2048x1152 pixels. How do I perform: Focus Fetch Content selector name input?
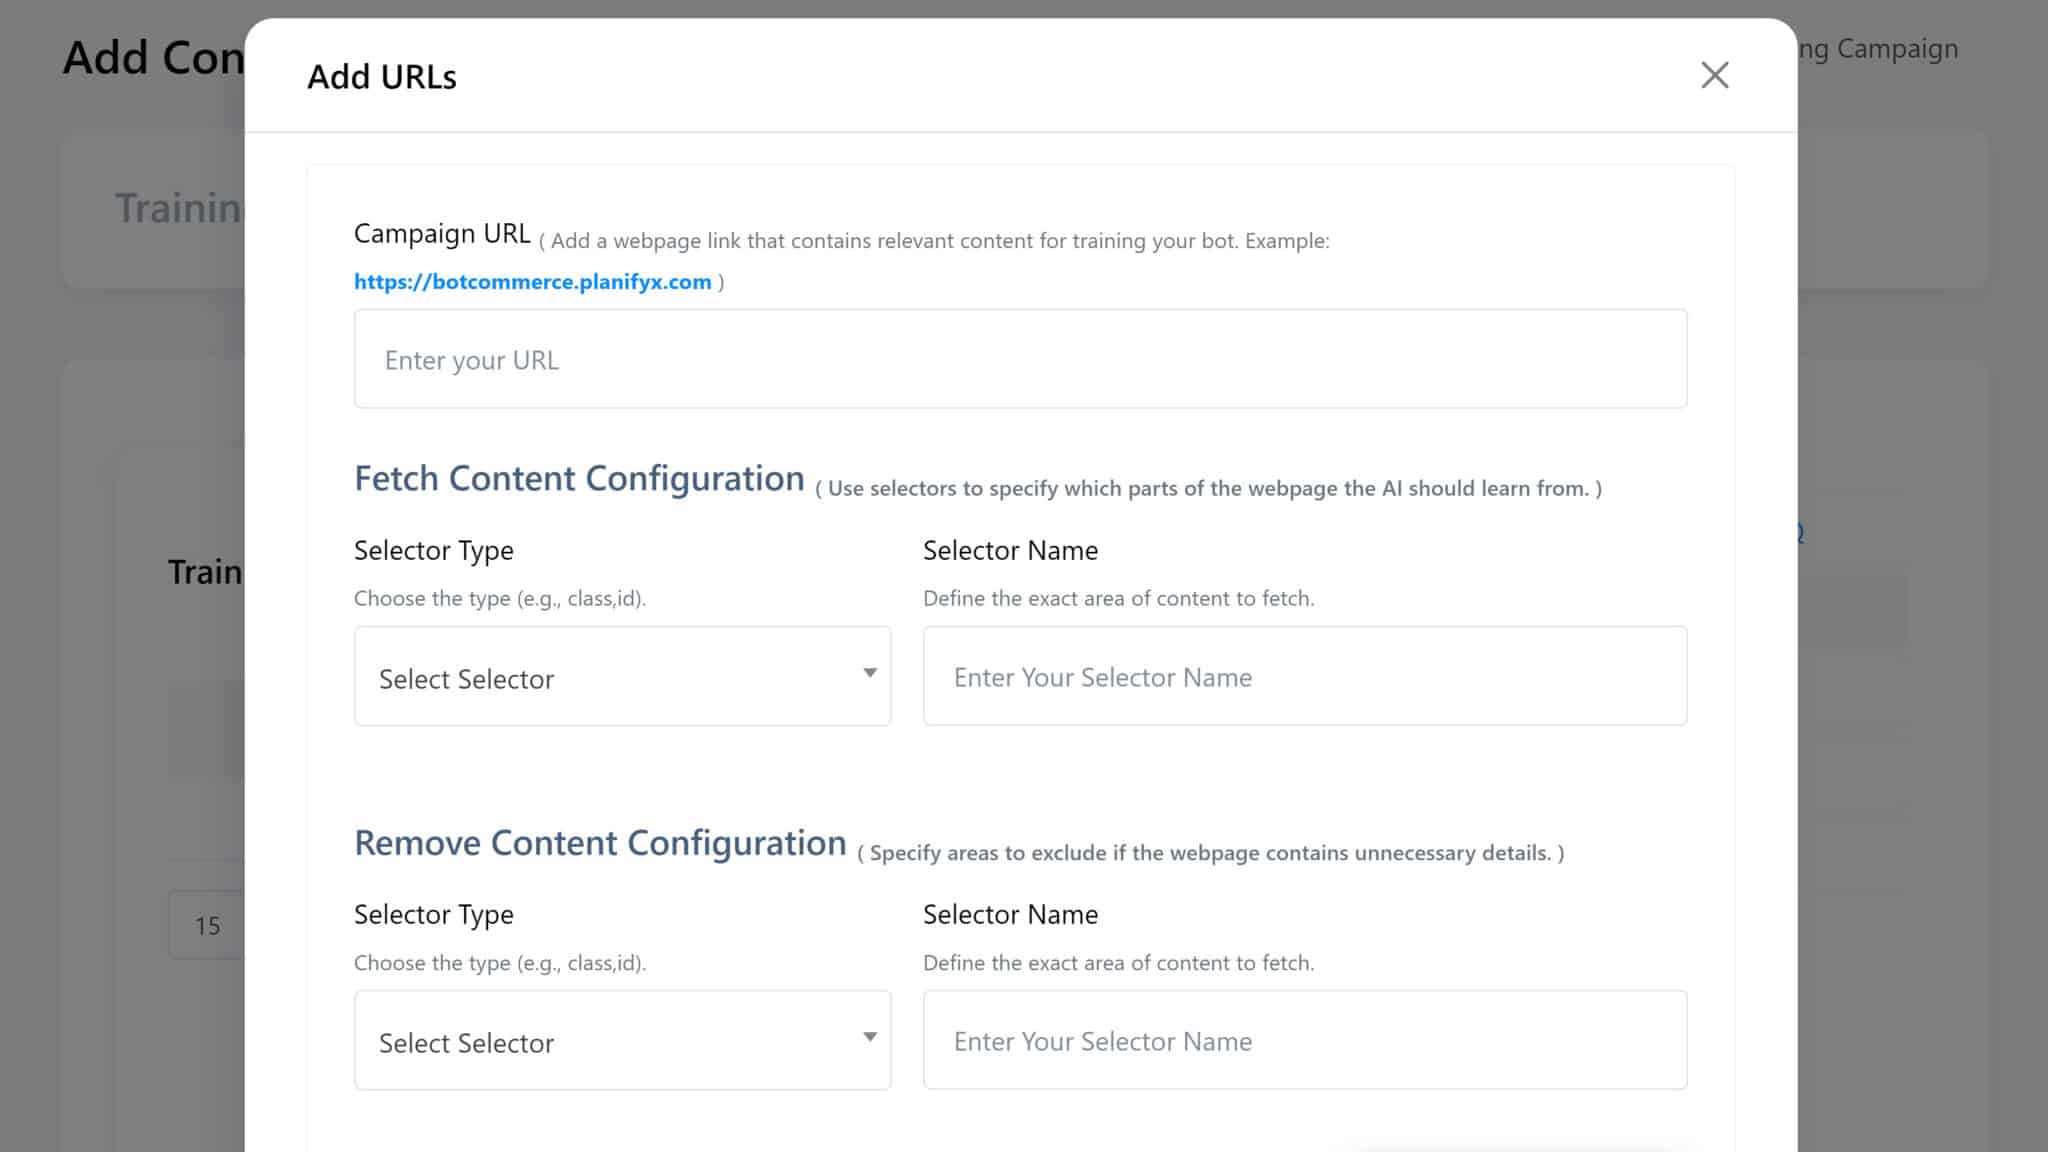click(x=1304, y=677)
